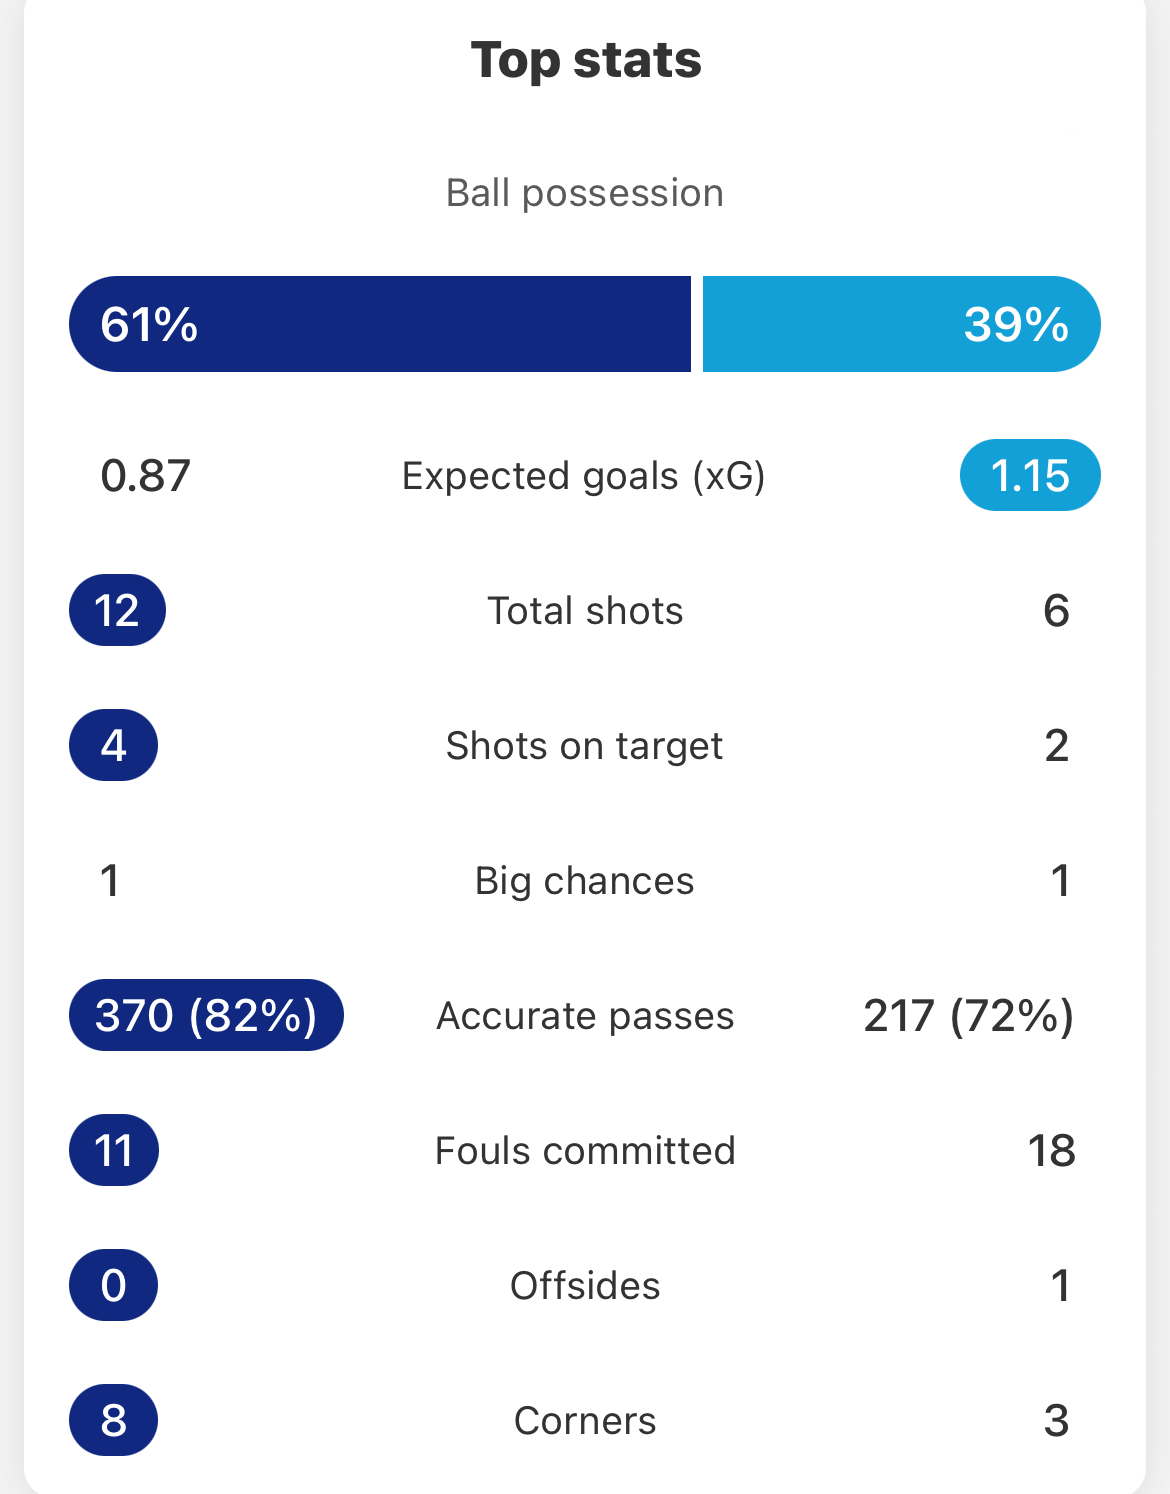Tap the 12 total shots badge
The height and width of the screenshot is (1494, 1170).
(117, 610)
